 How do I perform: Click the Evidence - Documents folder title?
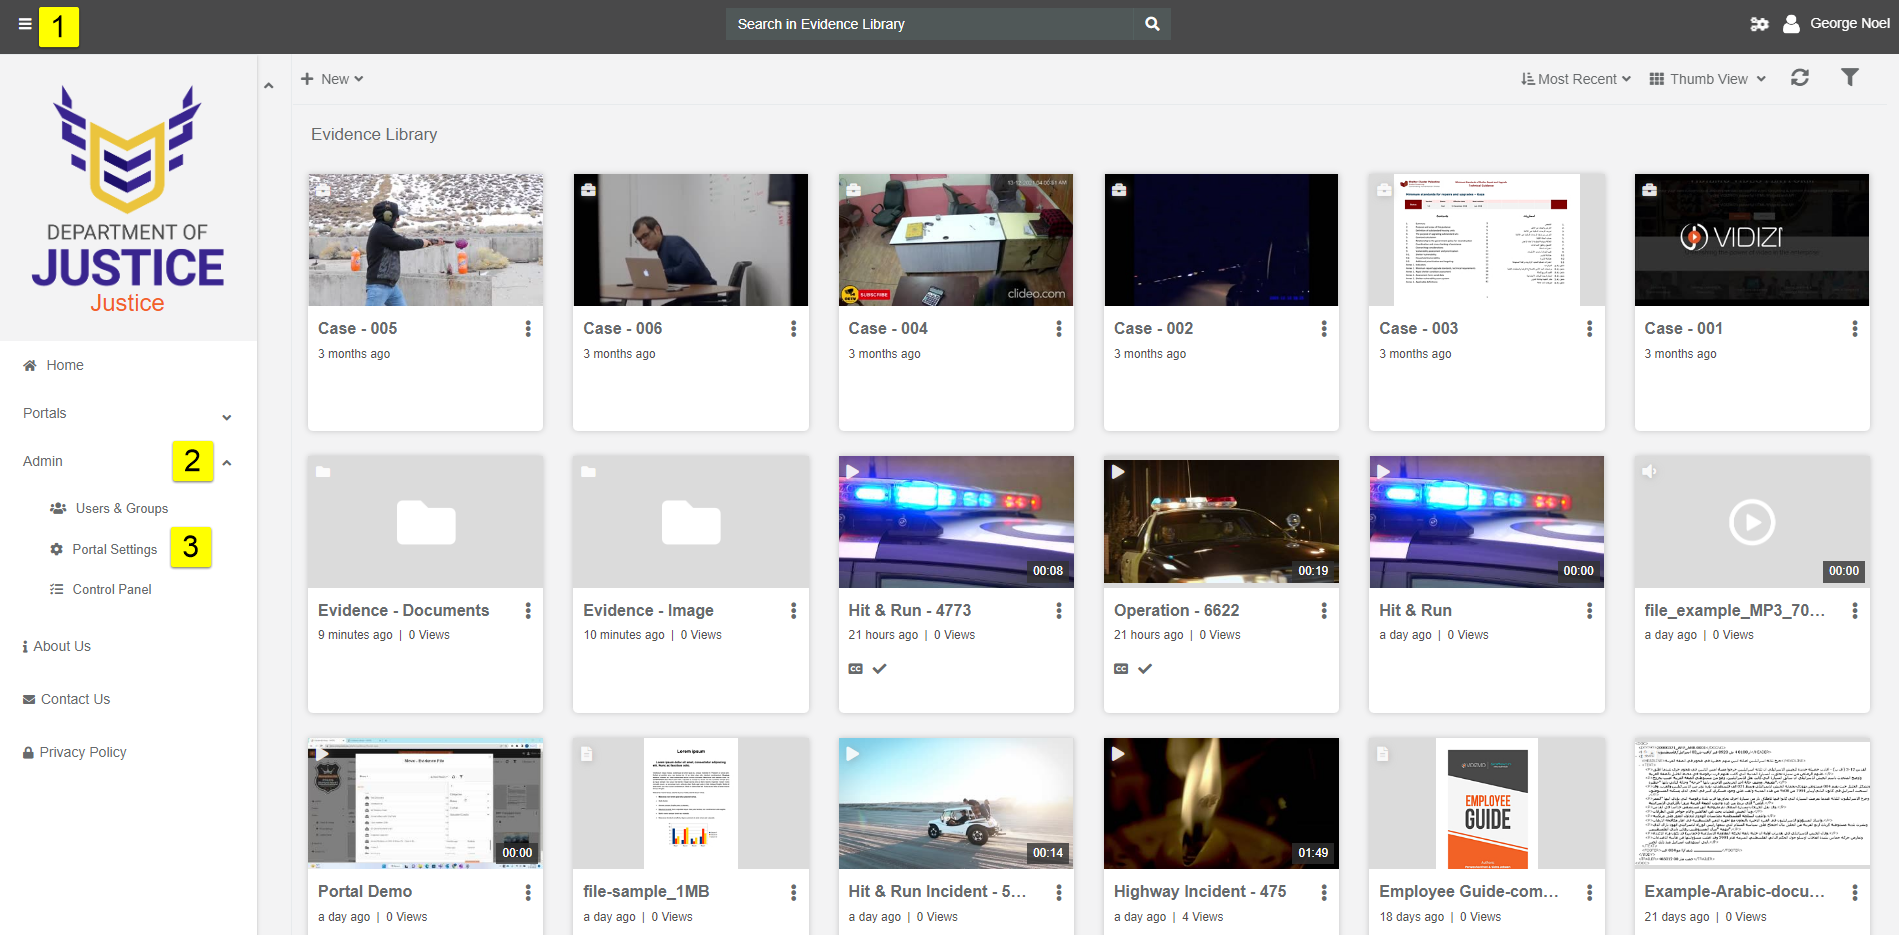point(403,611)
